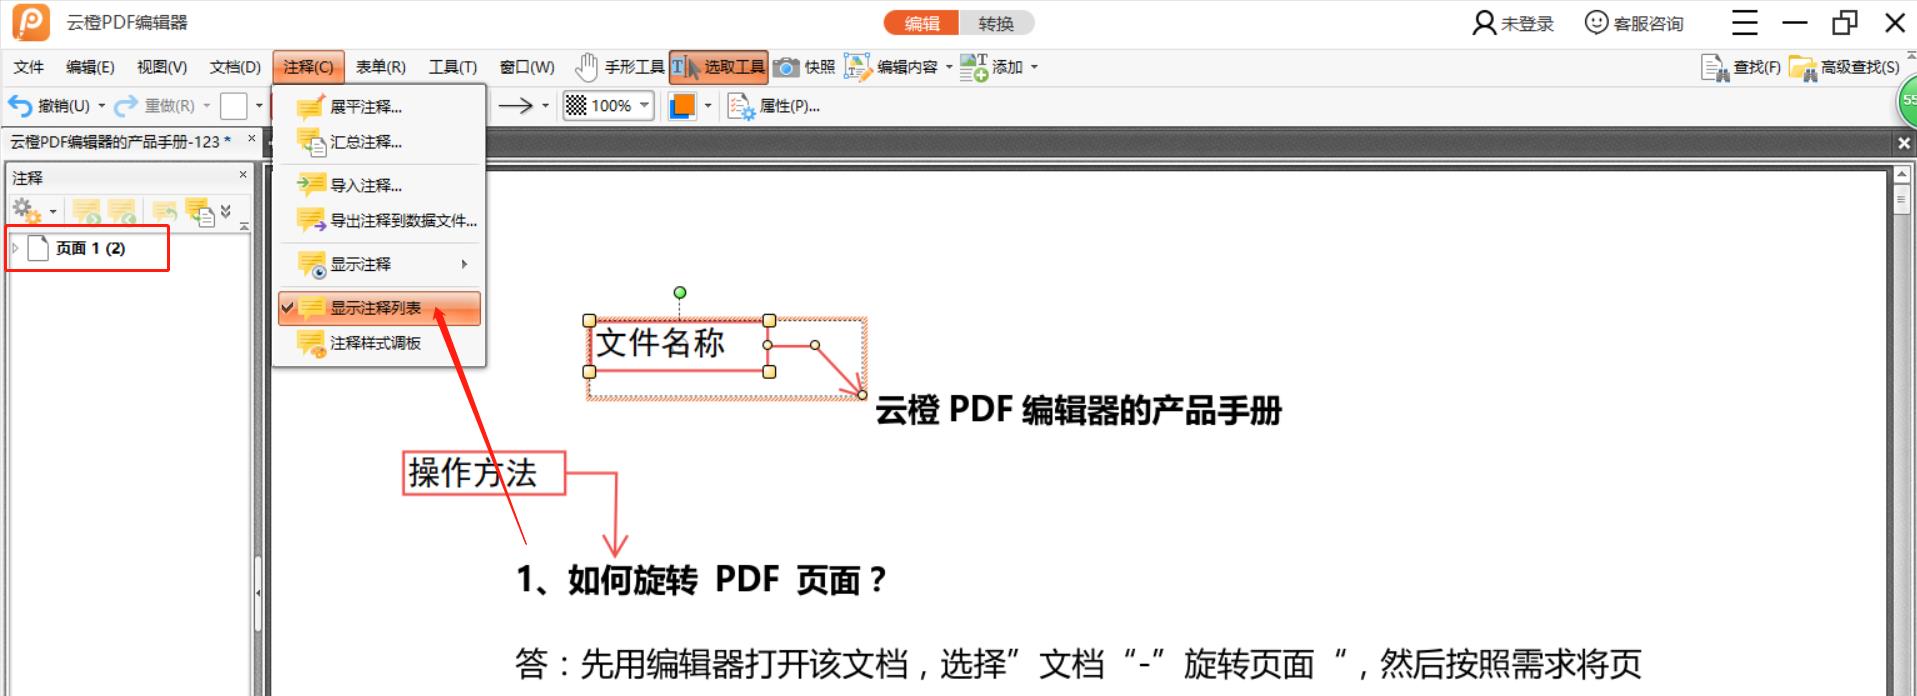Close the 注释 side panel
Screen dimensions: 1917x696
point(243,174)
